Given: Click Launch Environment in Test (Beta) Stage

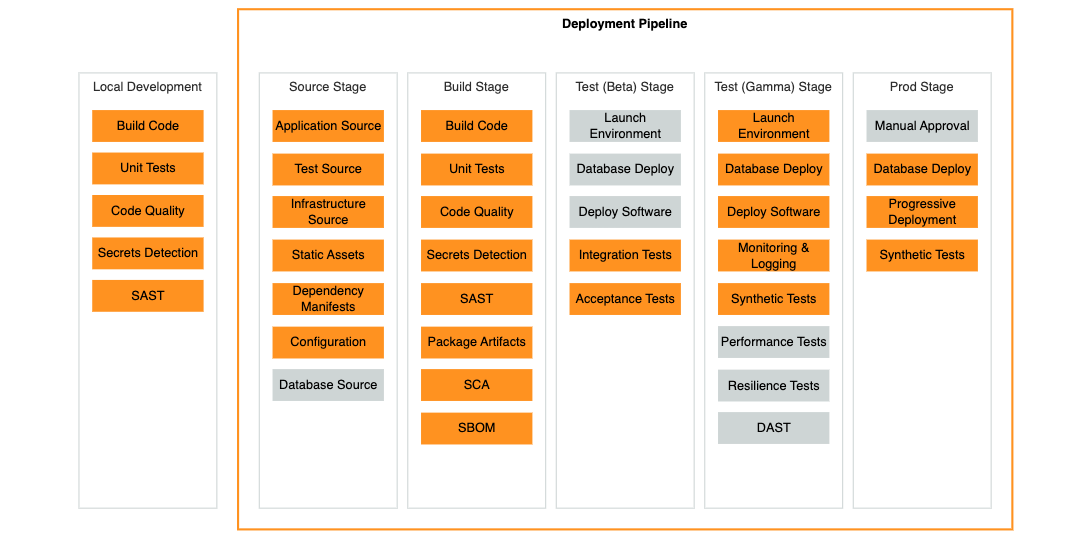Looking at the screenshot, I should (625, 126).
